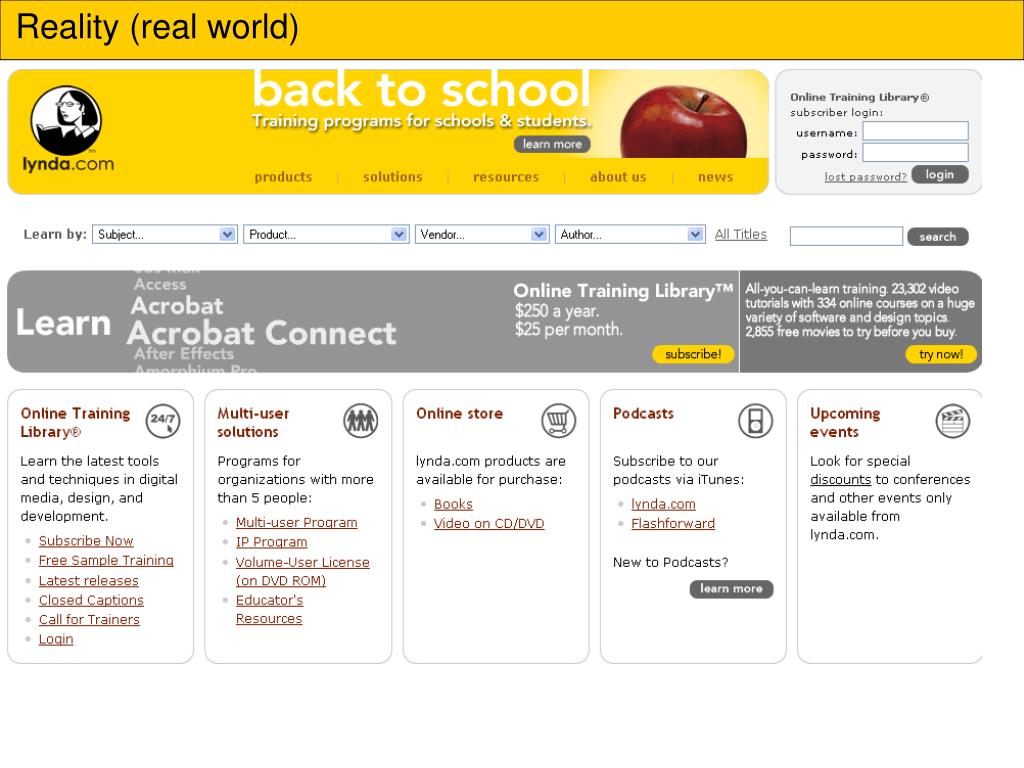Screen dimensions: 1024x768
Task: Click the Online Training Library $250 a year text
Action: [x=557, y=311]
